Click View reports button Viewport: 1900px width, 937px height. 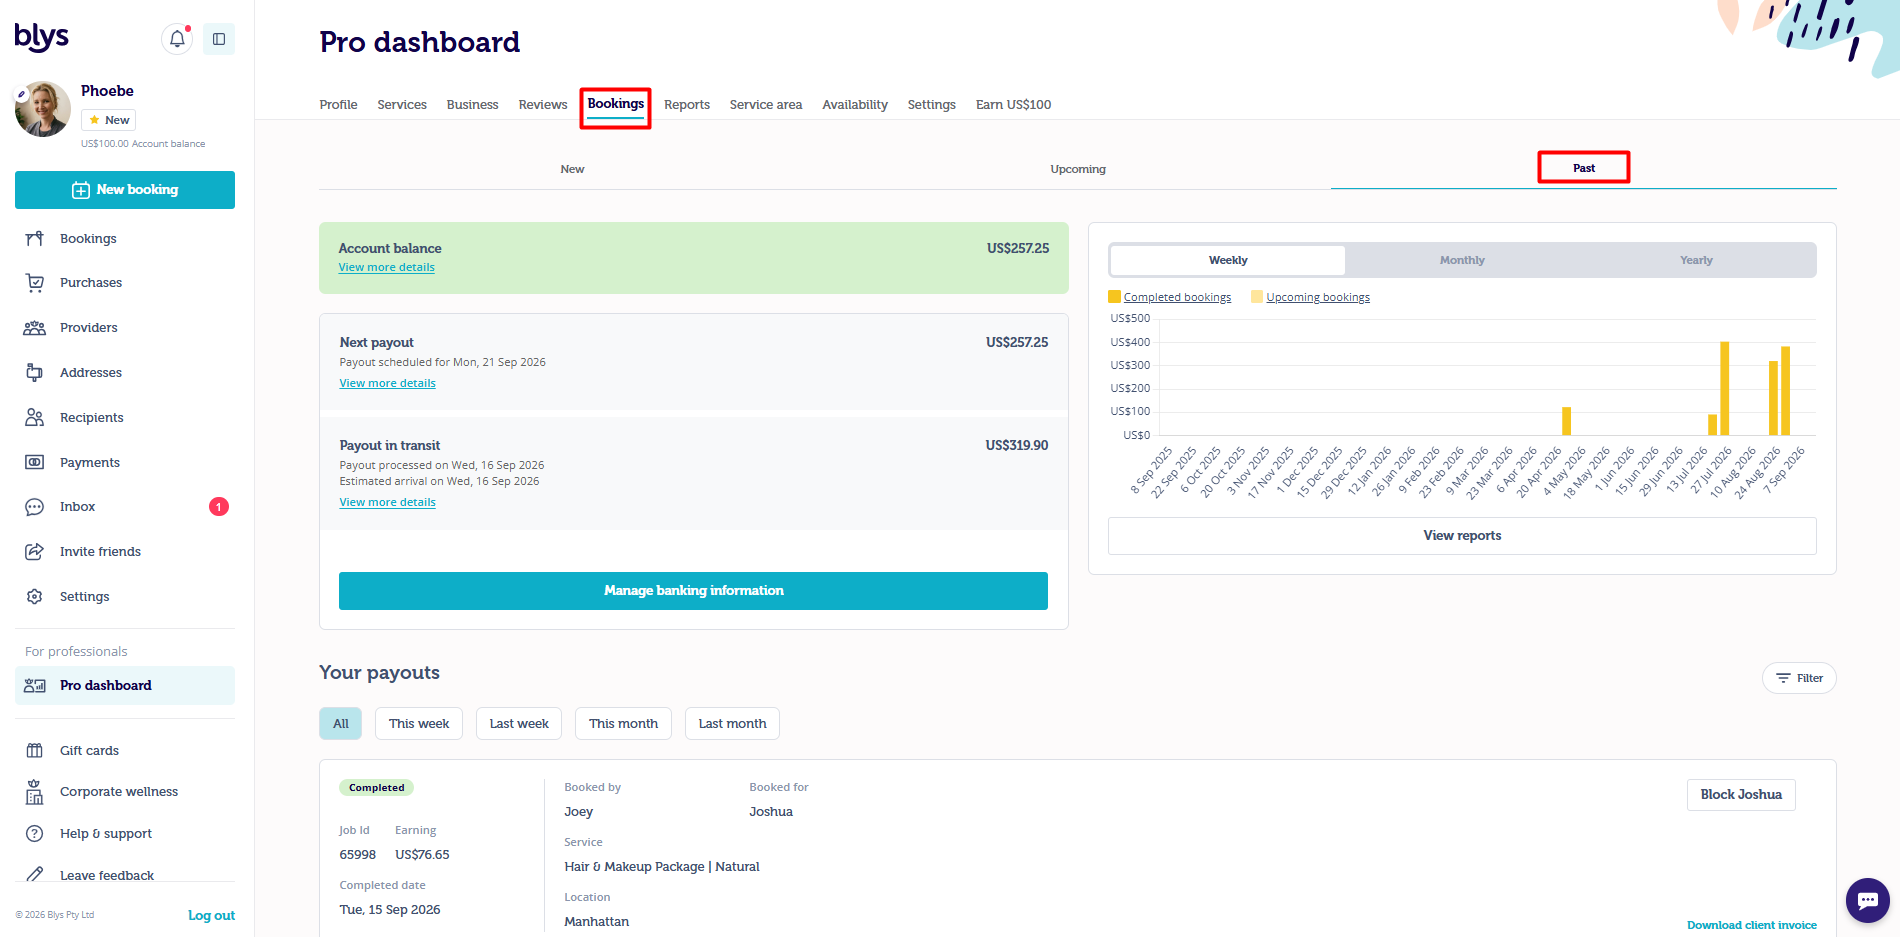coord(1462,536)
